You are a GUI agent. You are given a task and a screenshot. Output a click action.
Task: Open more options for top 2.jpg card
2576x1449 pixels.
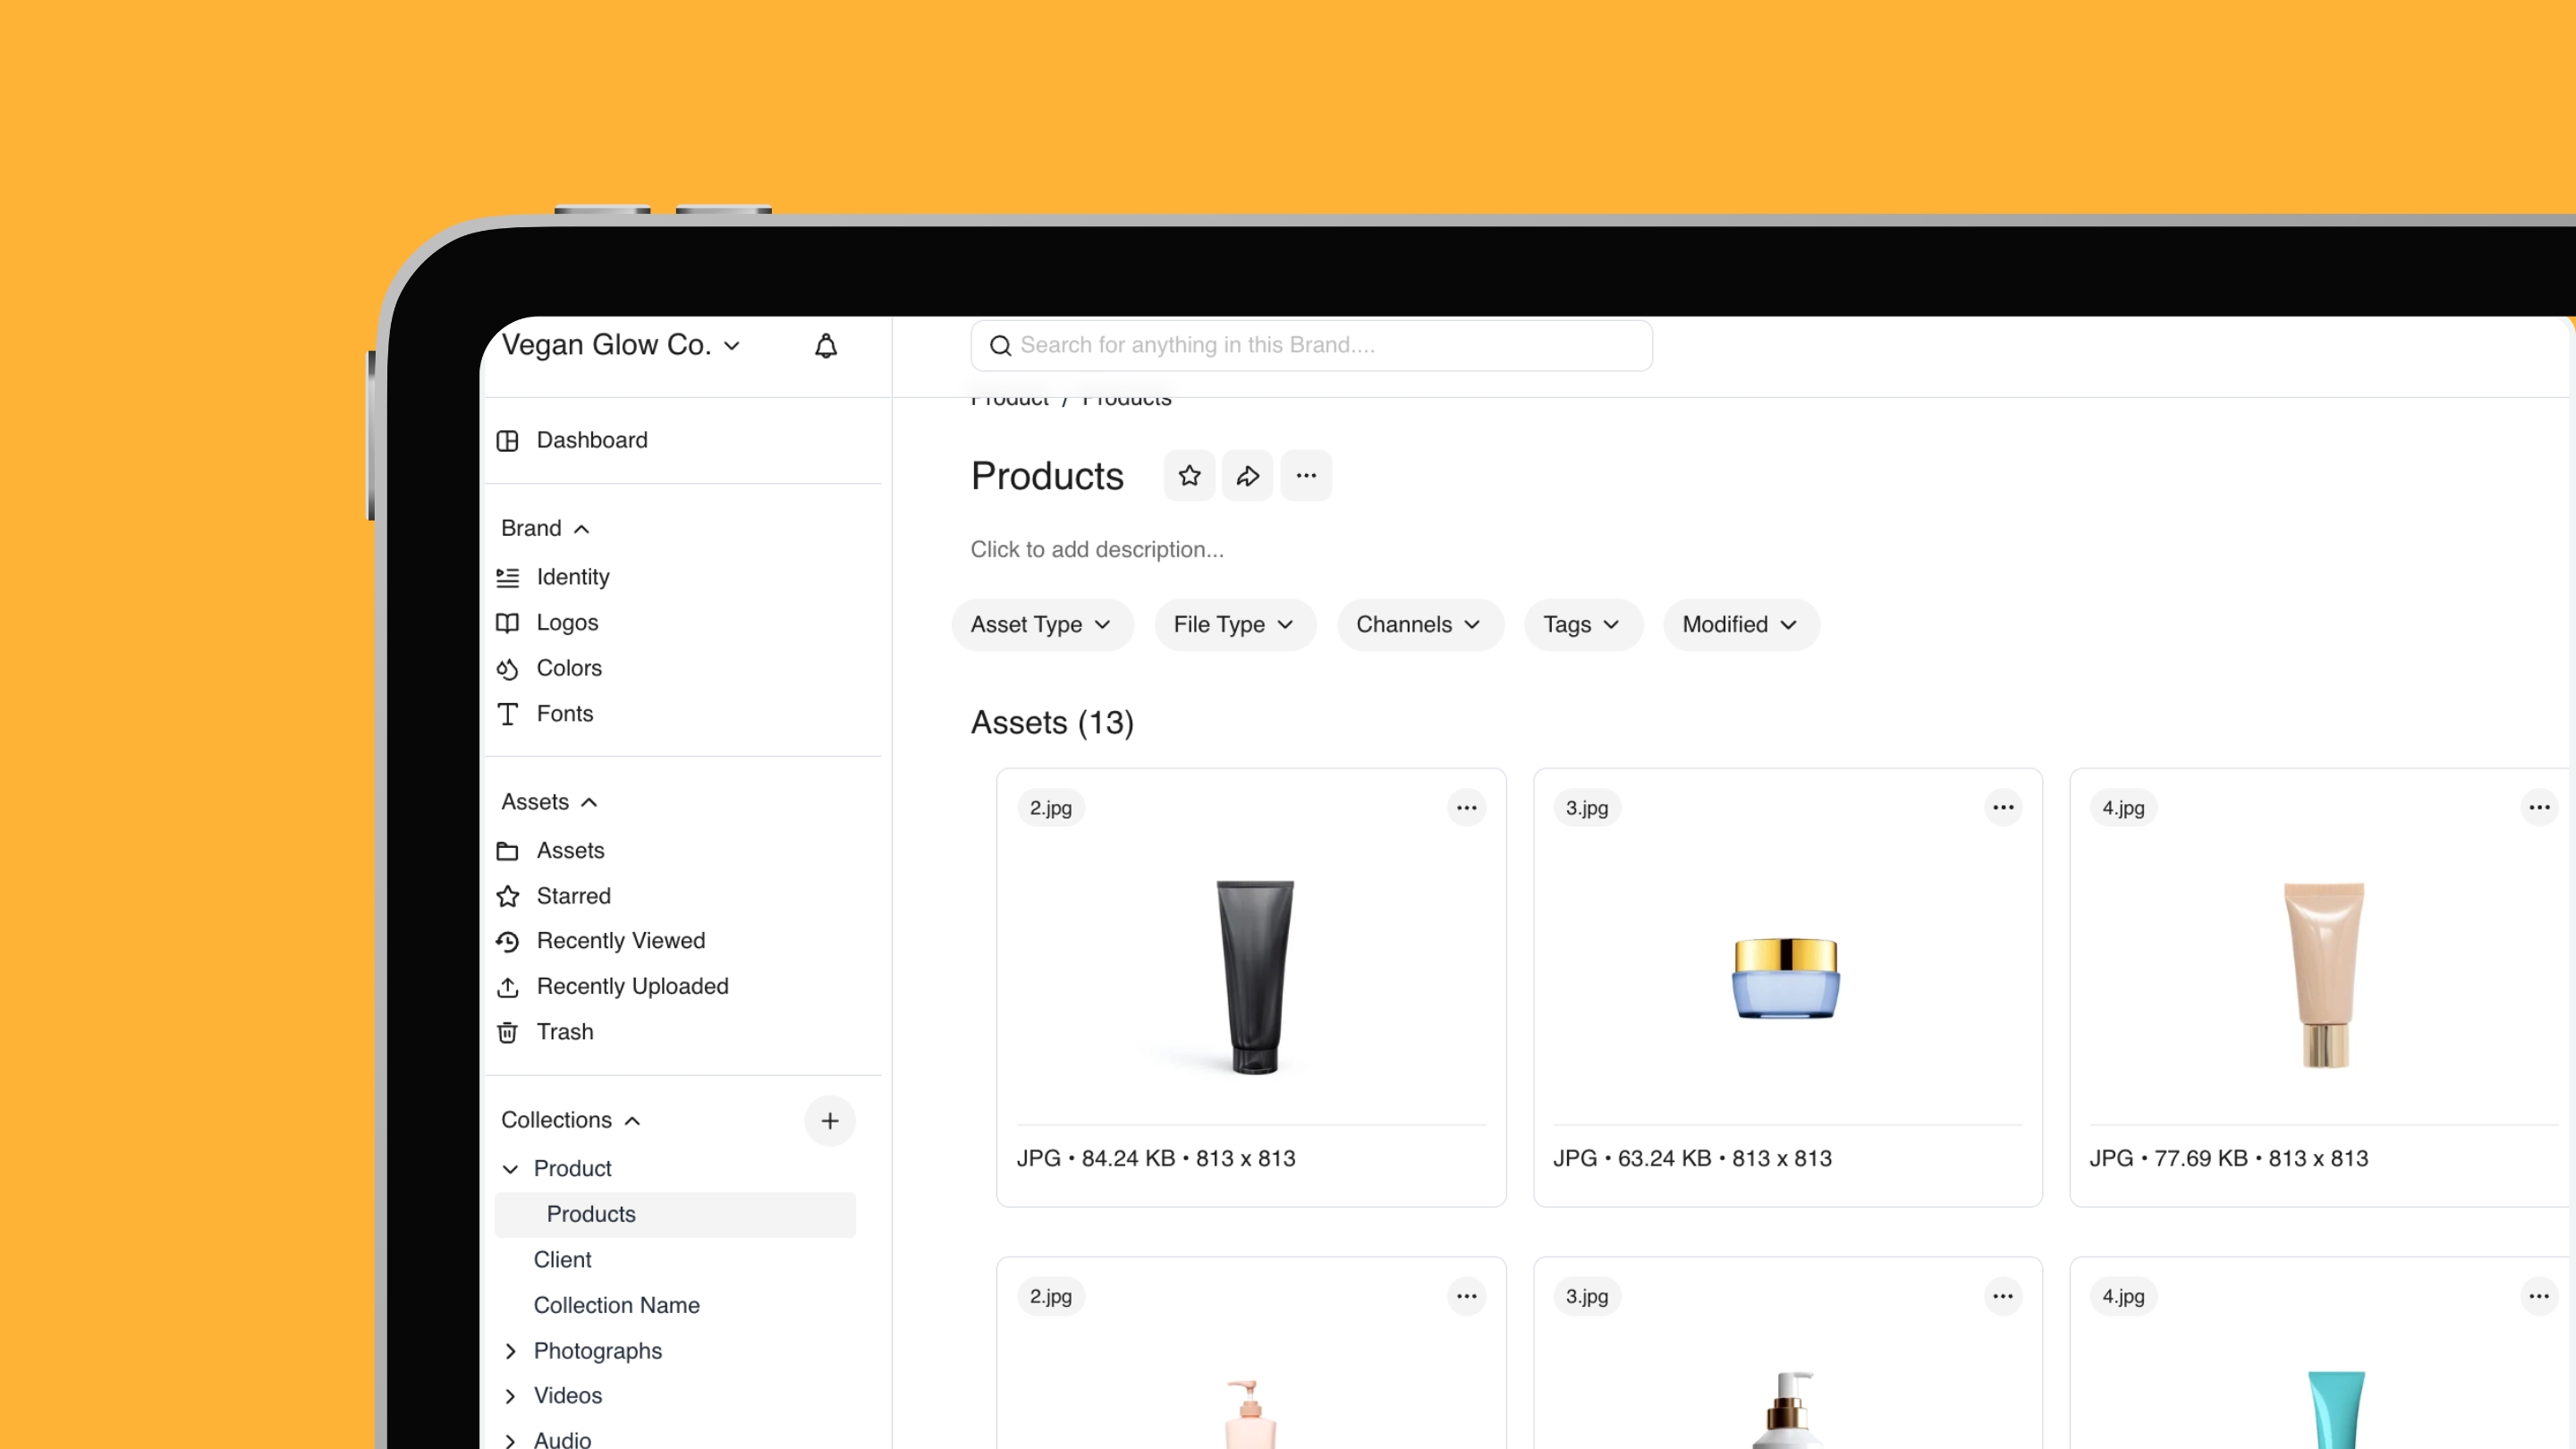(1466, 808)
